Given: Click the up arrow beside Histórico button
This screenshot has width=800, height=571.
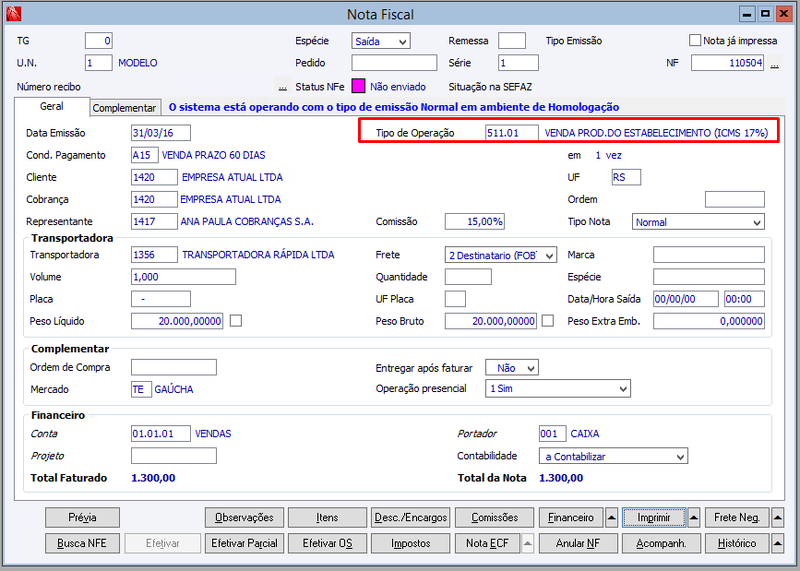Looking at the screenshot, I should point(778,543).
